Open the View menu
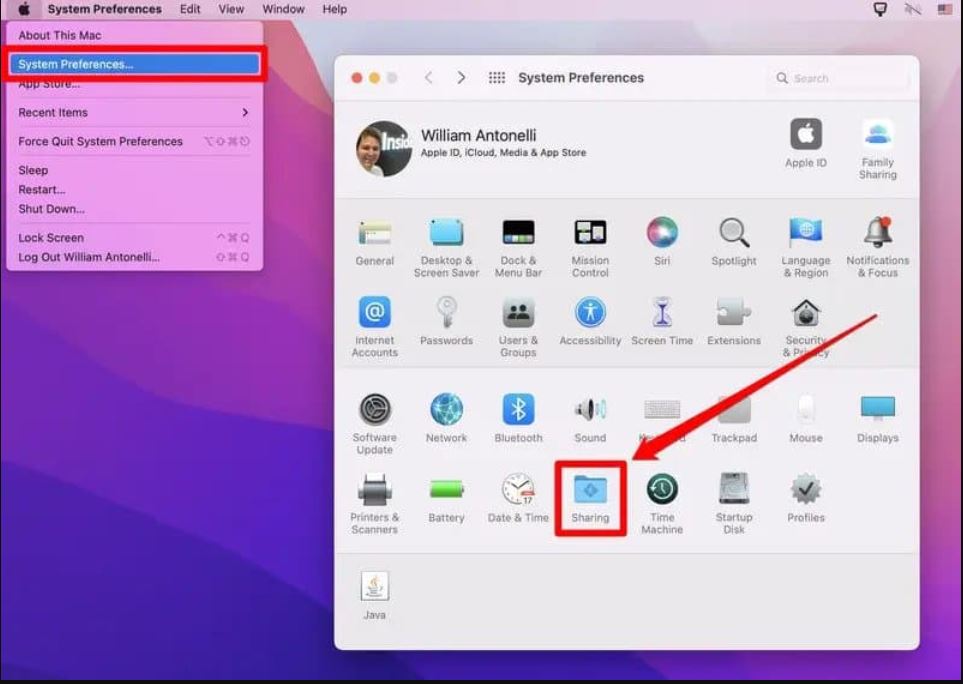Screen dimensions: 963x684 [231, 9]
